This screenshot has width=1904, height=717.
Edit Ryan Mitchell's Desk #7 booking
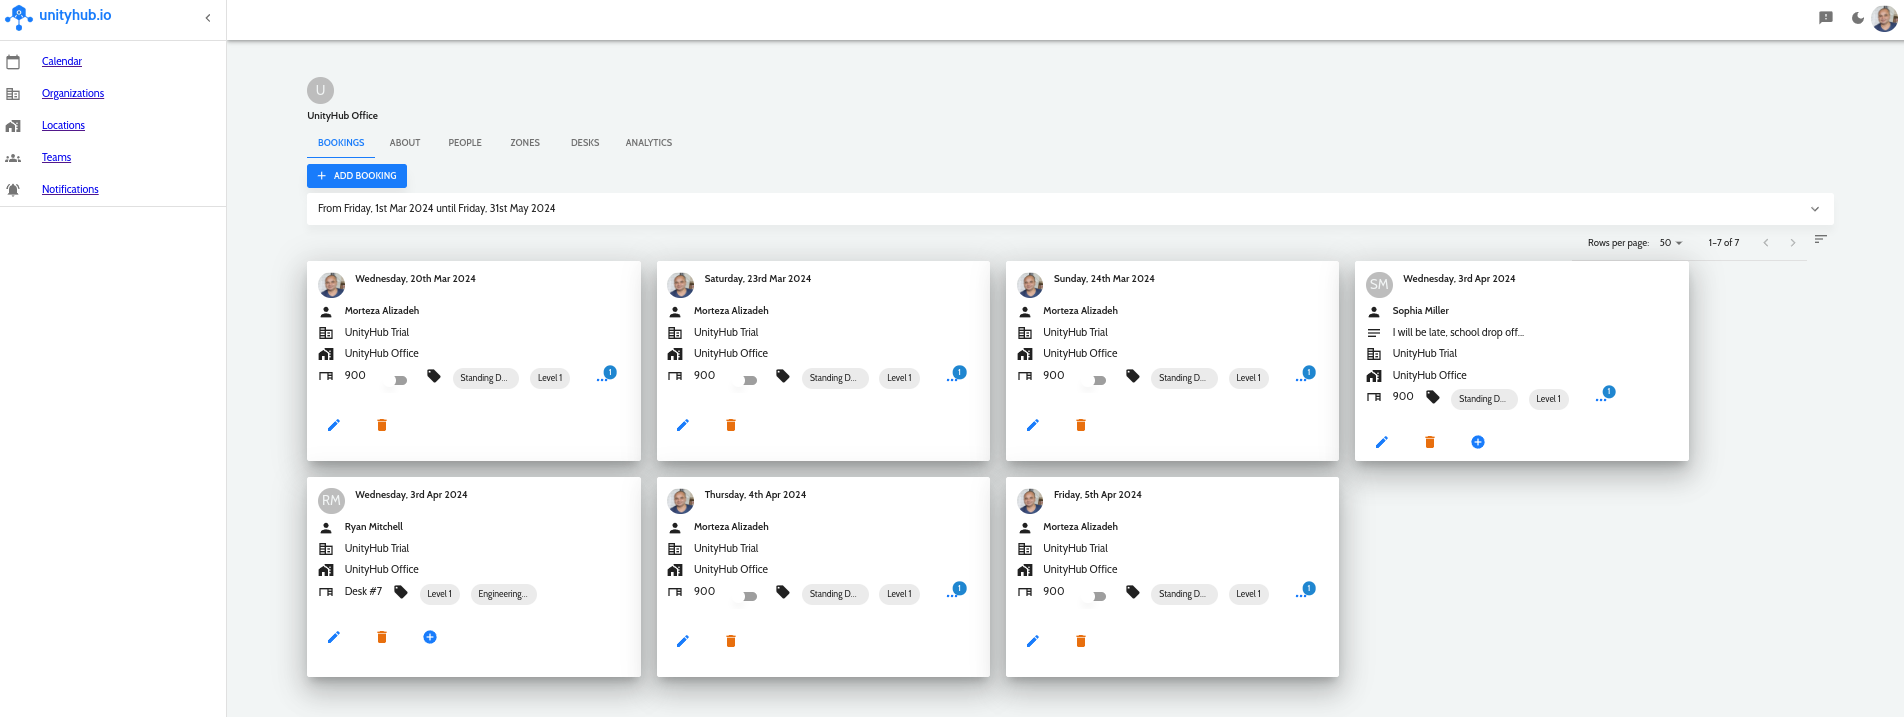[334, 637]
